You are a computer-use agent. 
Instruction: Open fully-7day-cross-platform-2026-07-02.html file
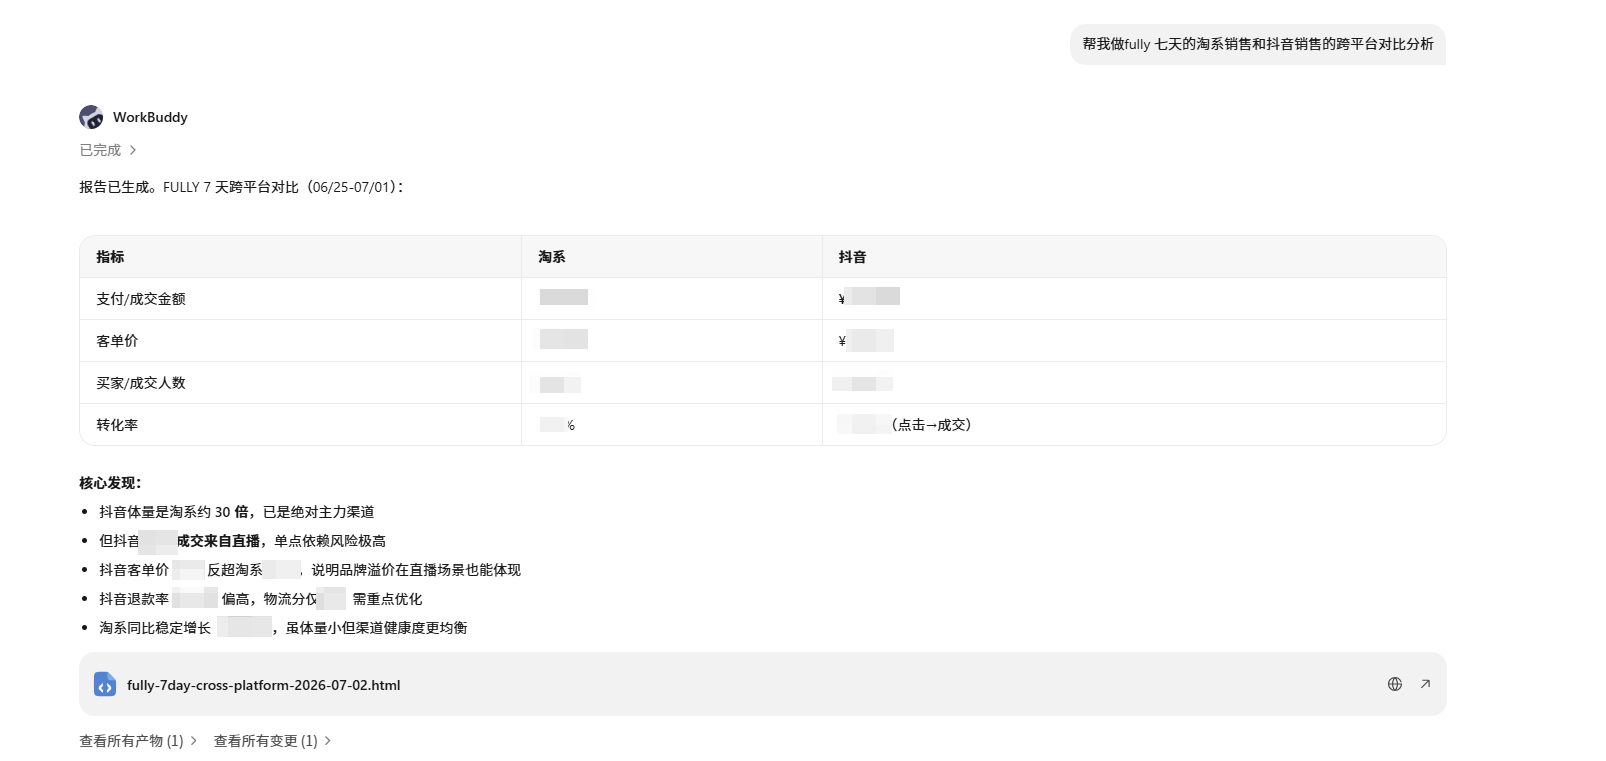763,684
